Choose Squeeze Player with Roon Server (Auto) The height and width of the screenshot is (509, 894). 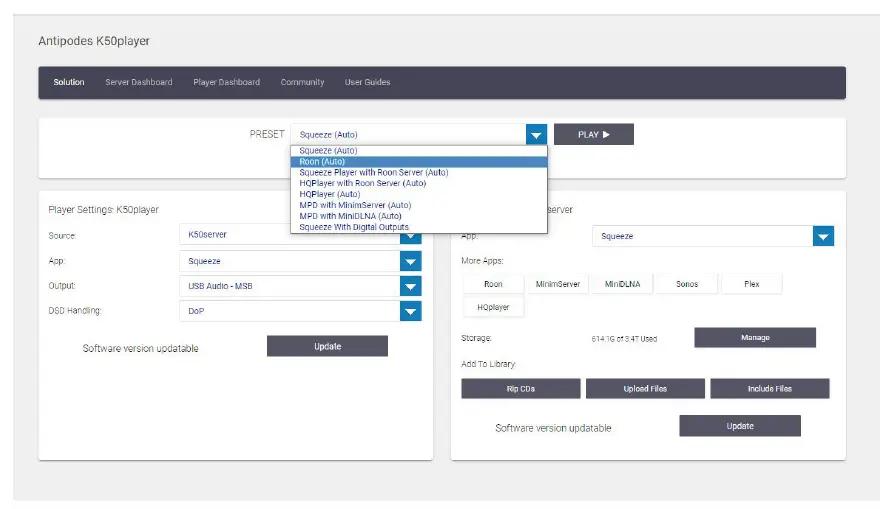click(x=418, y=172)
